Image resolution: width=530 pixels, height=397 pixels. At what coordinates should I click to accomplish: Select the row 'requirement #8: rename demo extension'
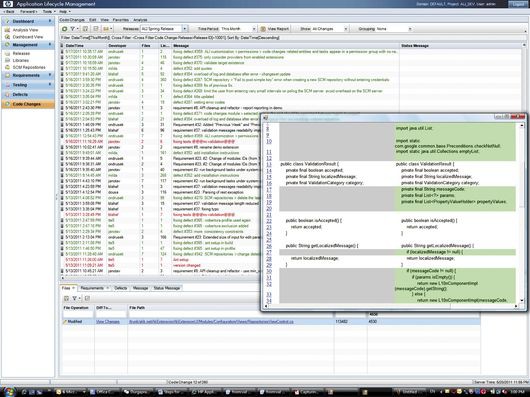click(160, 147)
